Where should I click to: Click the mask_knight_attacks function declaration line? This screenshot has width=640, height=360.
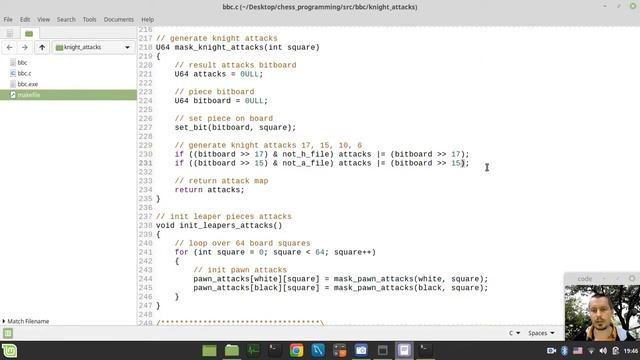click(x=238, y=47)
